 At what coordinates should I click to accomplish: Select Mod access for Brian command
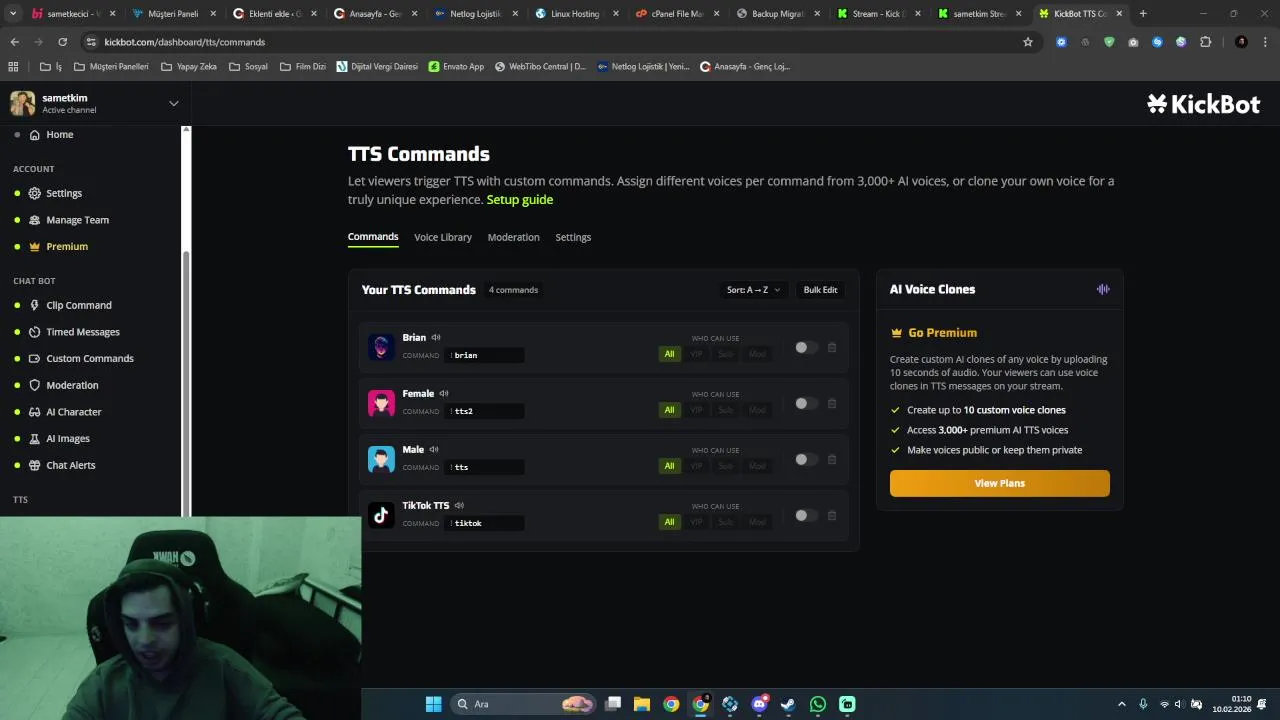757,354
